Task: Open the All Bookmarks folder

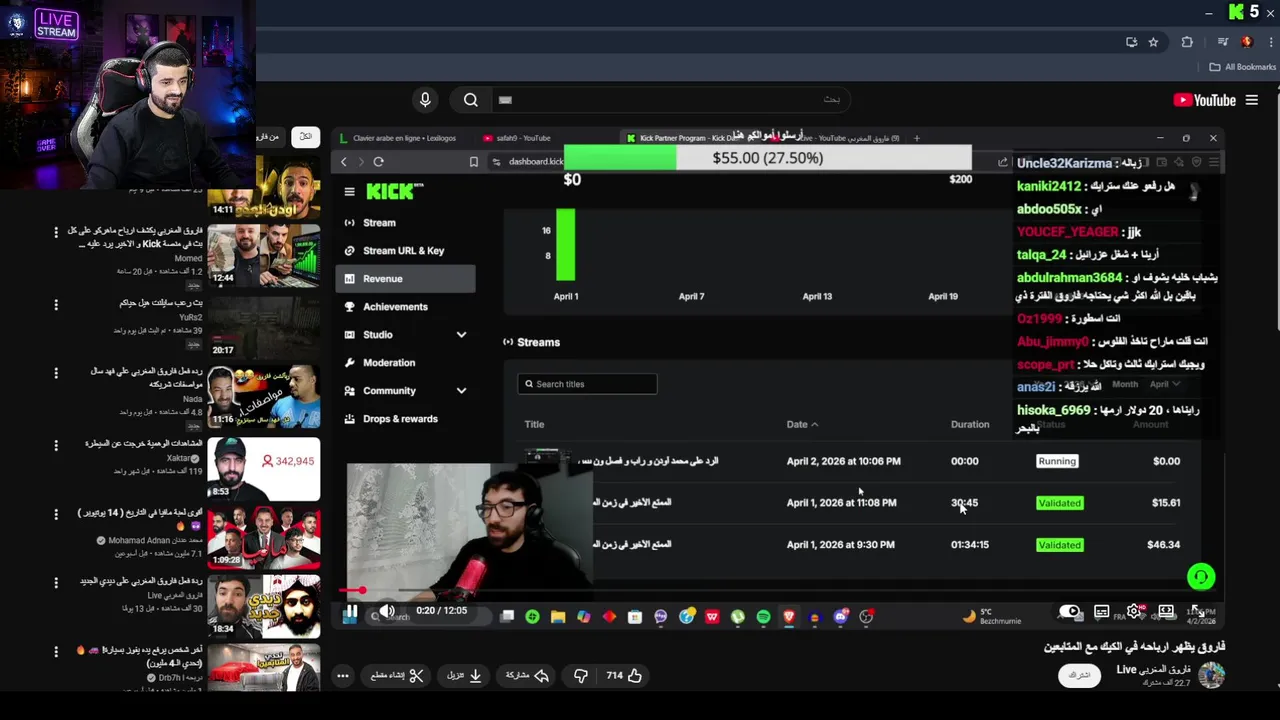Action: tap(1243, 67)
